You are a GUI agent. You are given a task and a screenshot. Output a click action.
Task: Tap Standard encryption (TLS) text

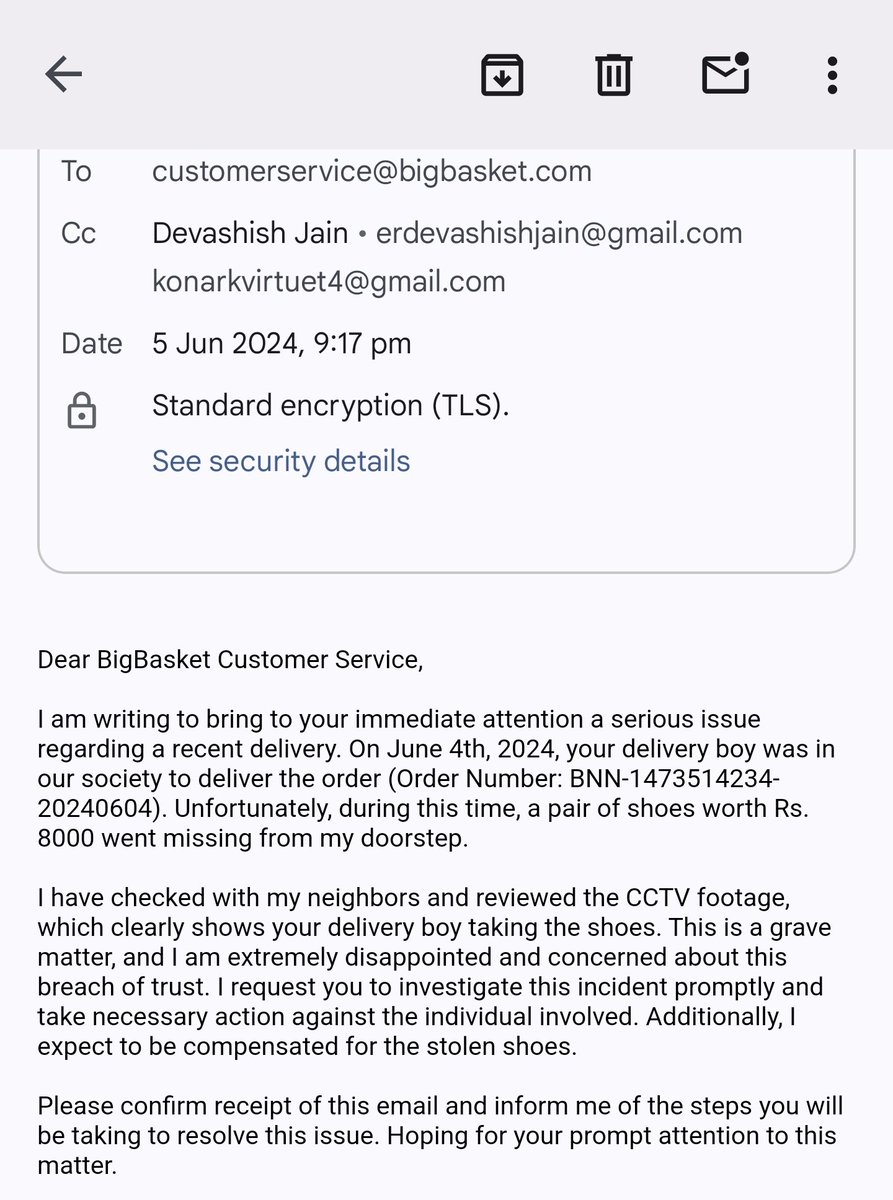click(331, 405)
